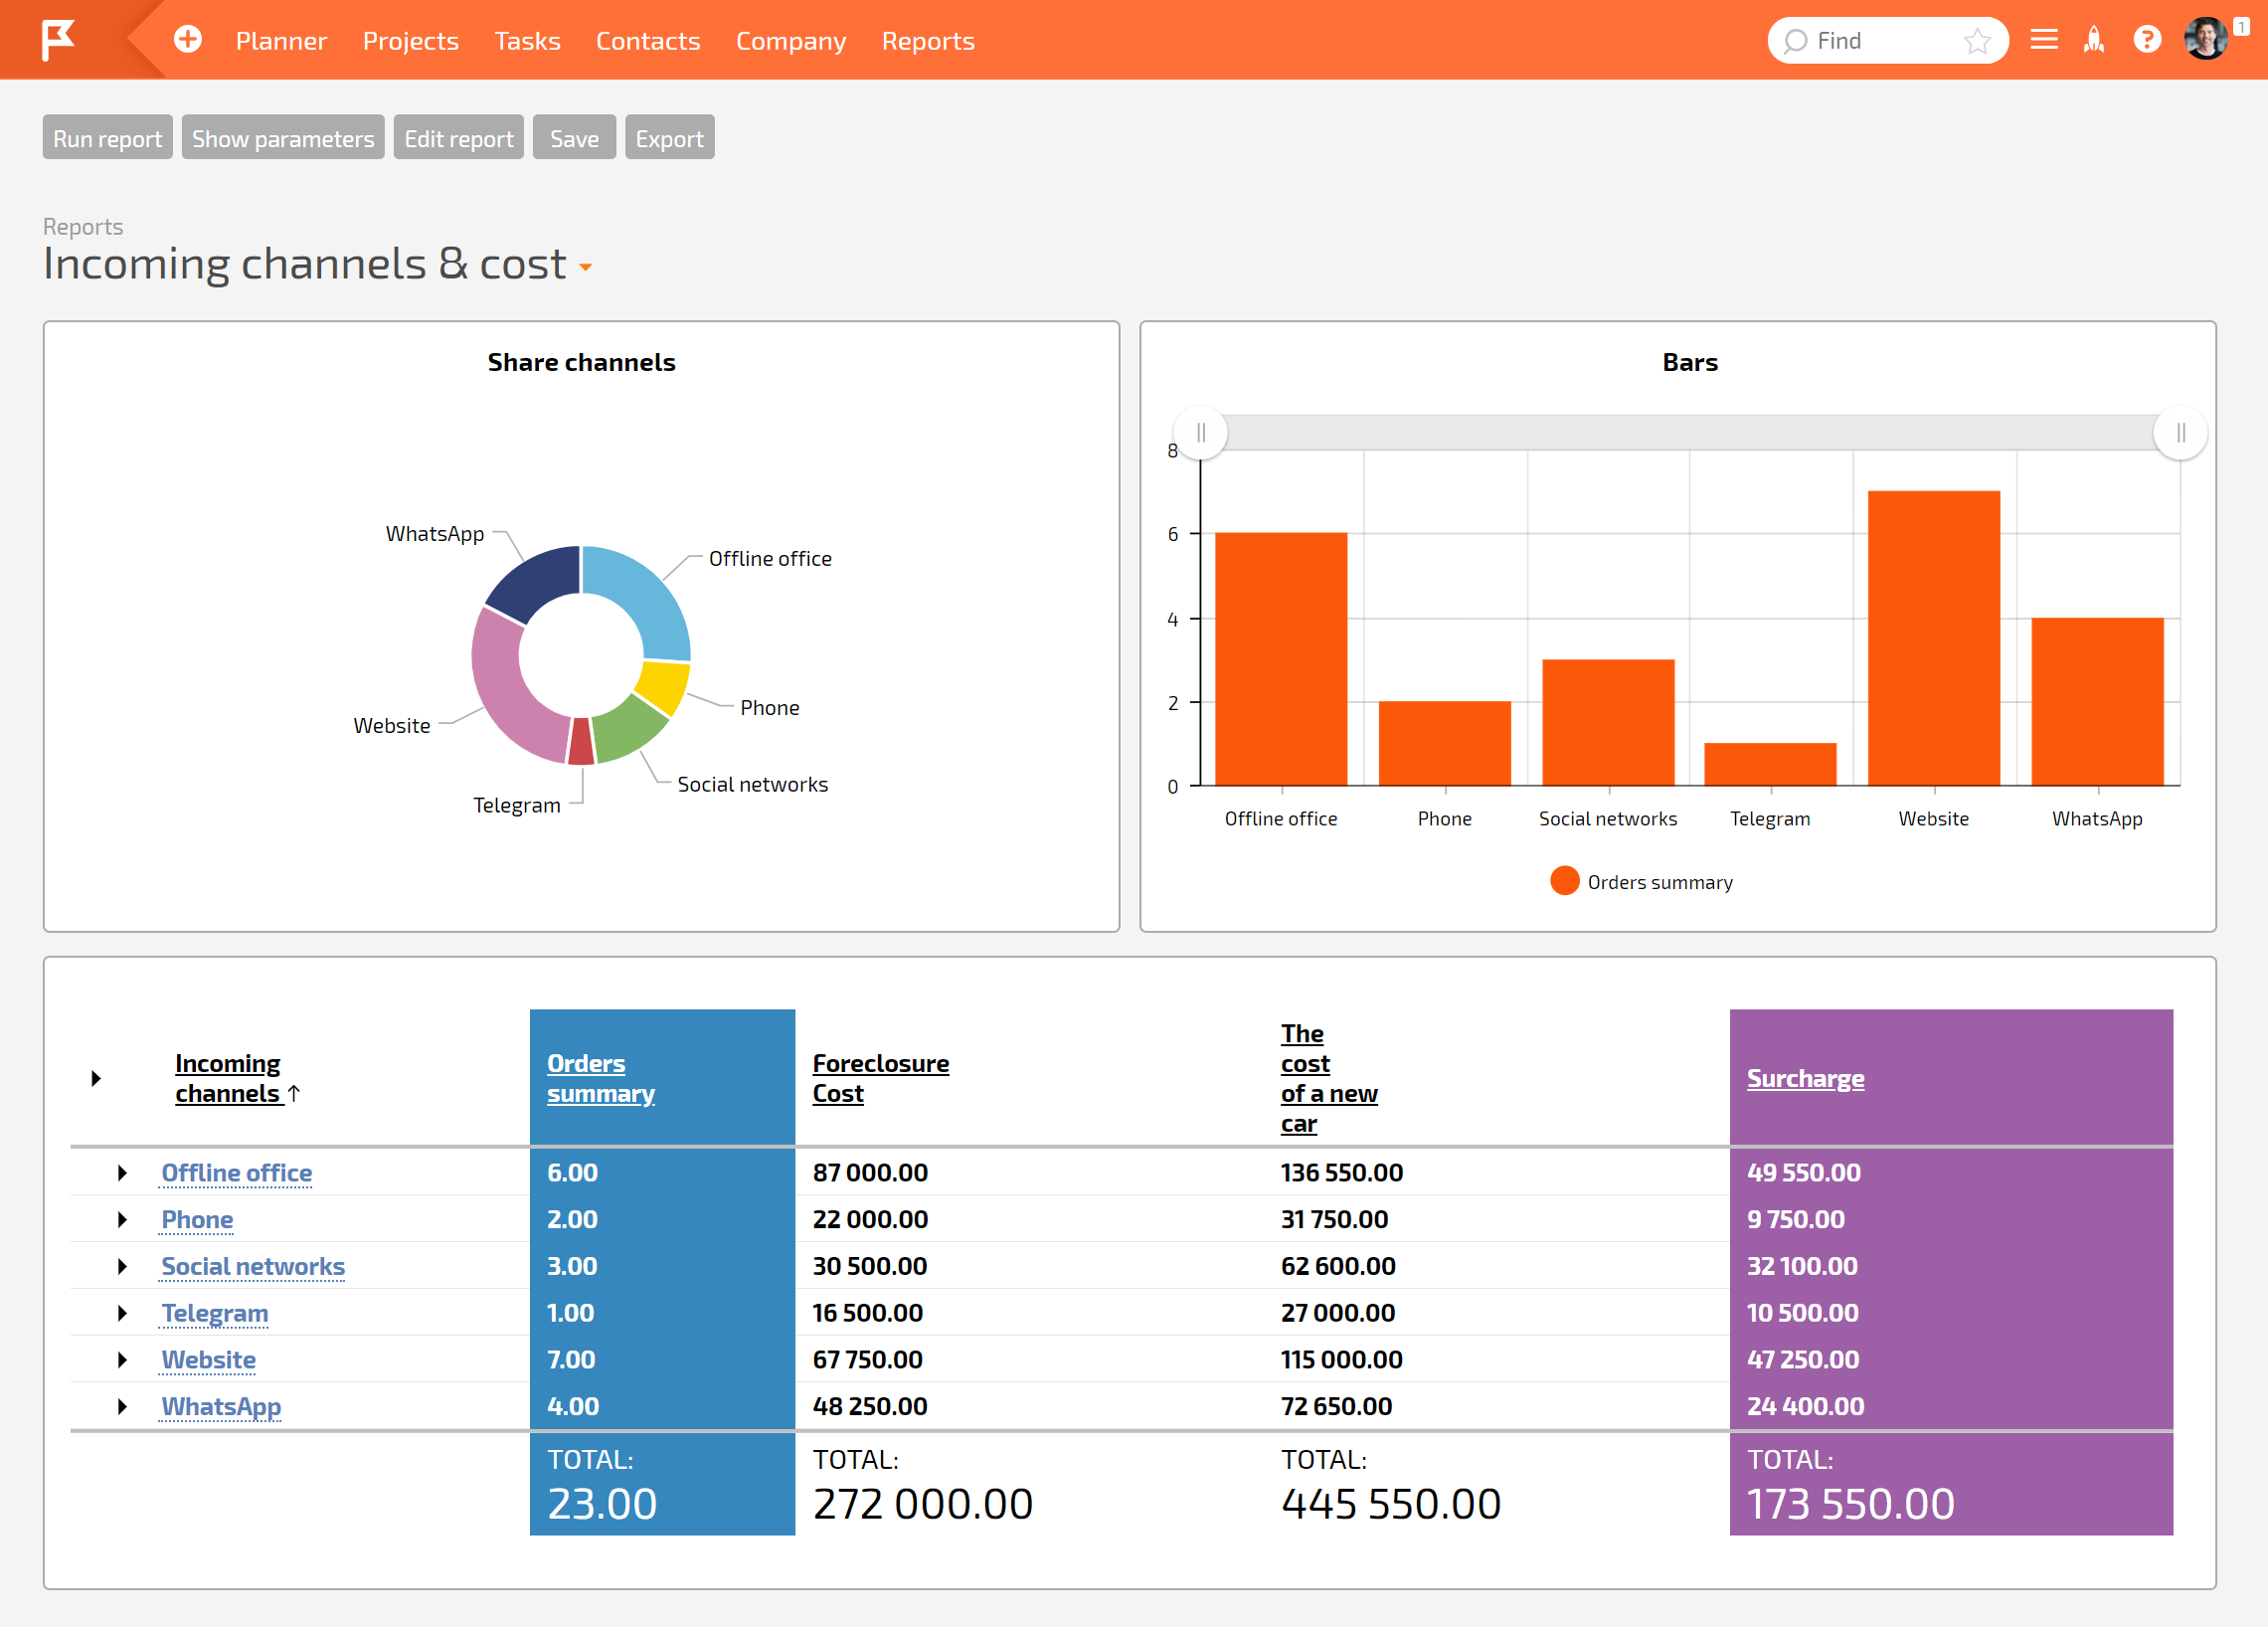Sort by Orders summary column
The width and height of the screenshot is (2268, 1627).
tap(600, 1078)
